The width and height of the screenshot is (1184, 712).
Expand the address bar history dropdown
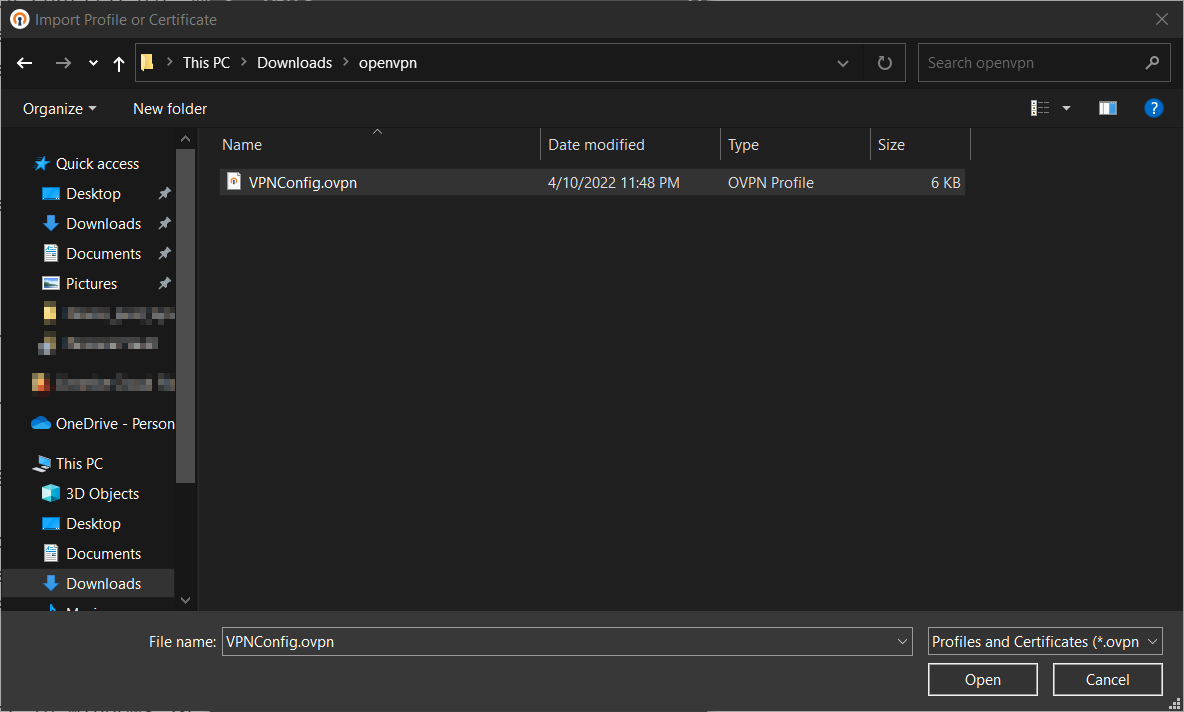(x=842, y=62)
